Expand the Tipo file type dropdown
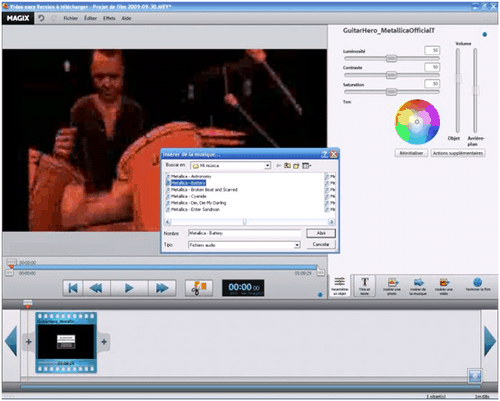 297,245
